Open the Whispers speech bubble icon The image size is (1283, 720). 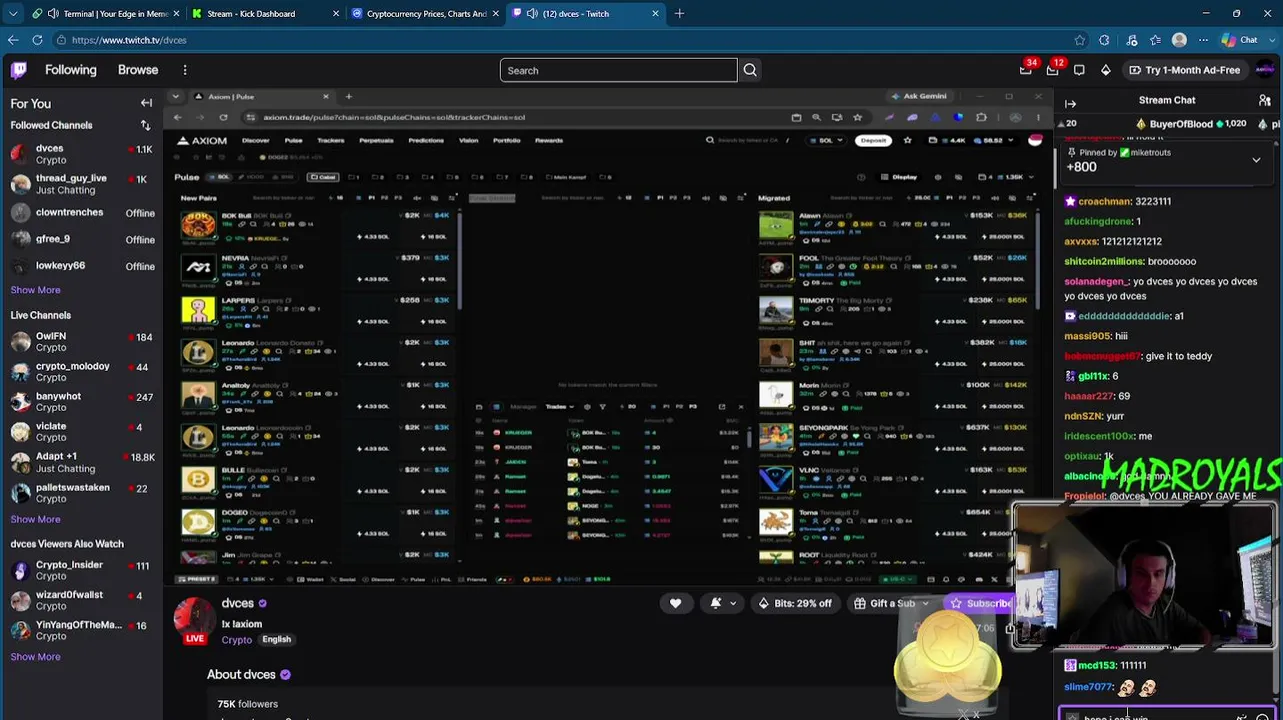click(1079, 70)
